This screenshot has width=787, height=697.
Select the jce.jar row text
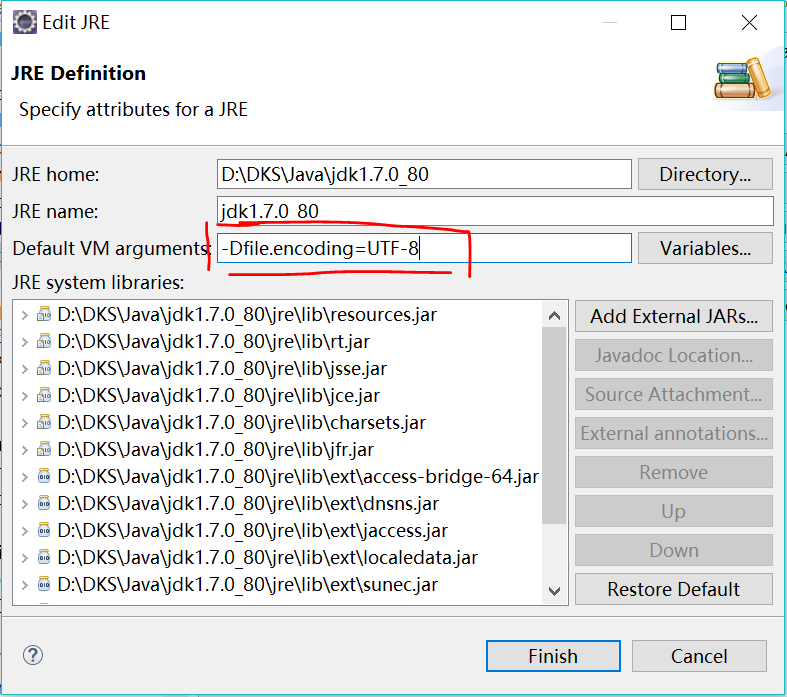pyautogui.click(x=218, y=395)
